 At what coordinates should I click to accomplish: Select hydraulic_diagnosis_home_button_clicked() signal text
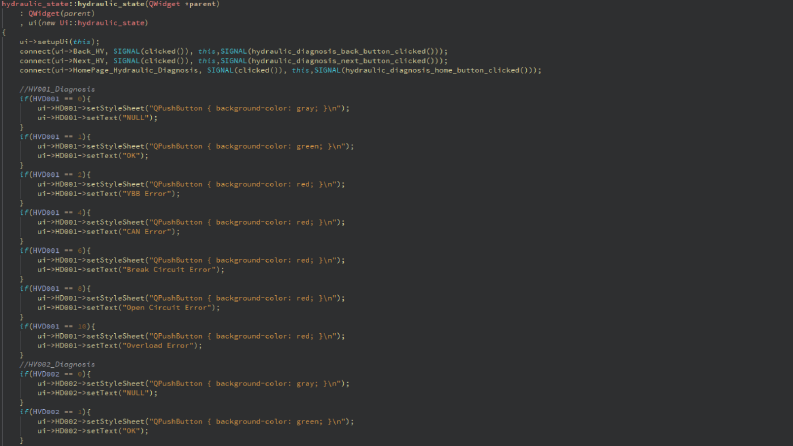(x=439, y=70)
